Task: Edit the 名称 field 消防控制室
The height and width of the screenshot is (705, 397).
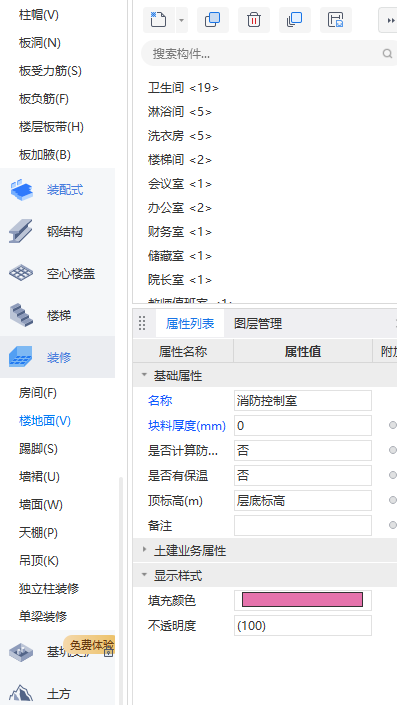Action: coord(303,401)
